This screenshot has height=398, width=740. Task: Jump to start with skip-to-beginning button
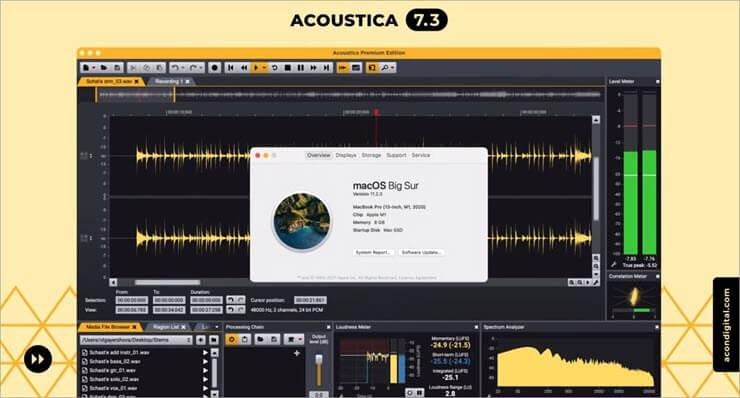(231, 68)
